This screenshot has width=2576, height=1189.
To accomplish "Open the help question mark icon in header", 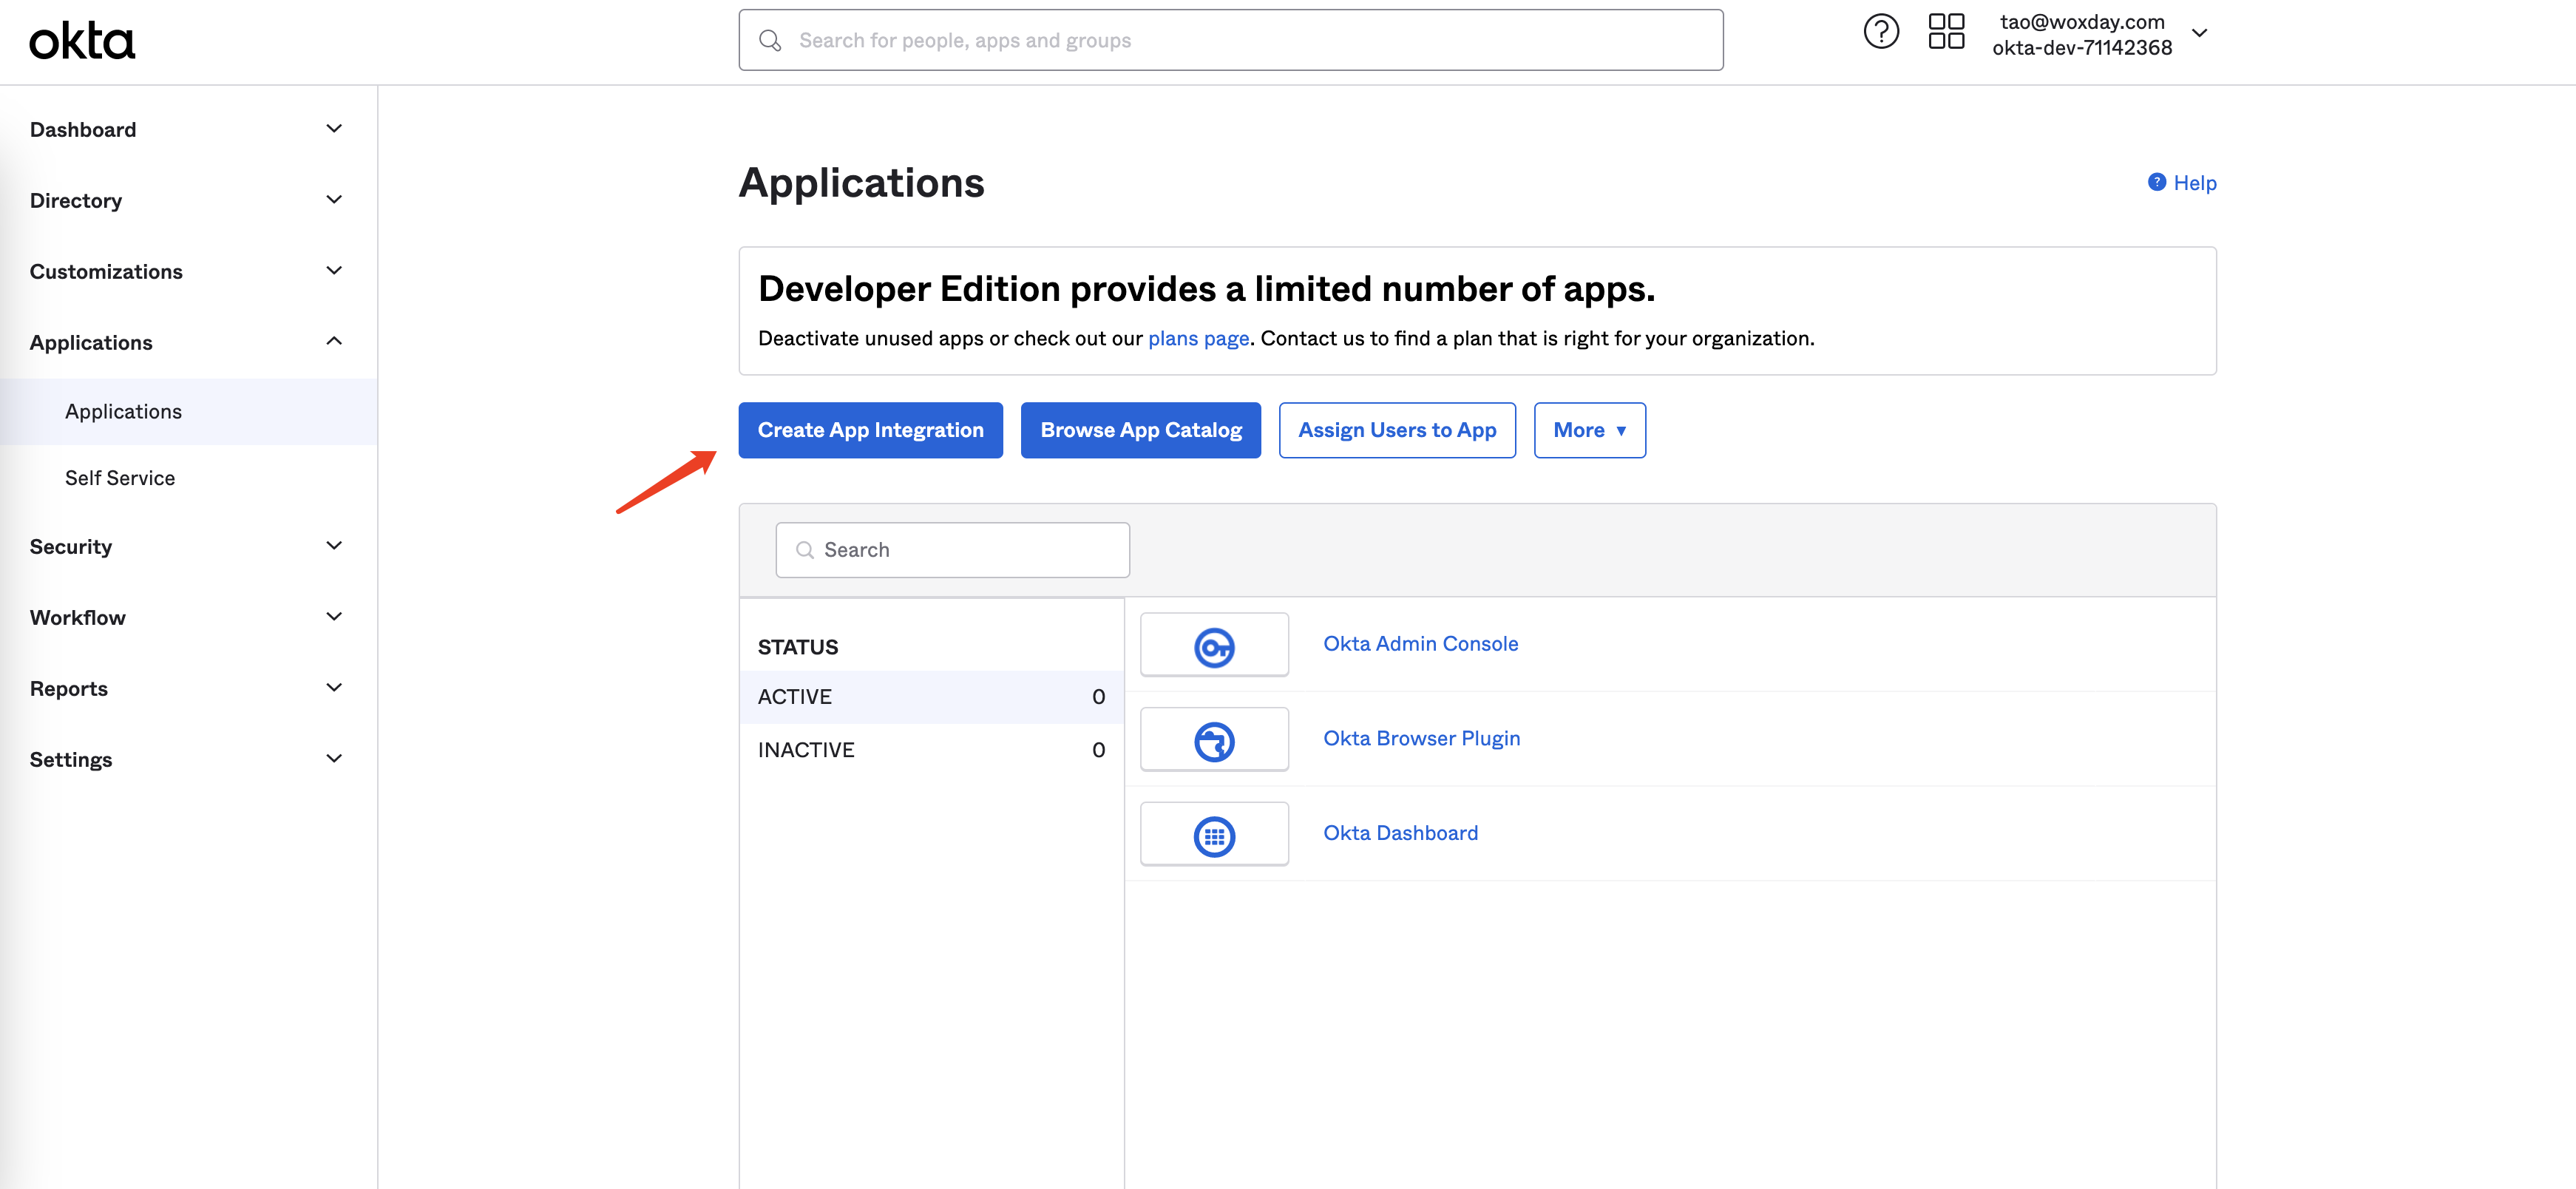I will [1881, 32].
